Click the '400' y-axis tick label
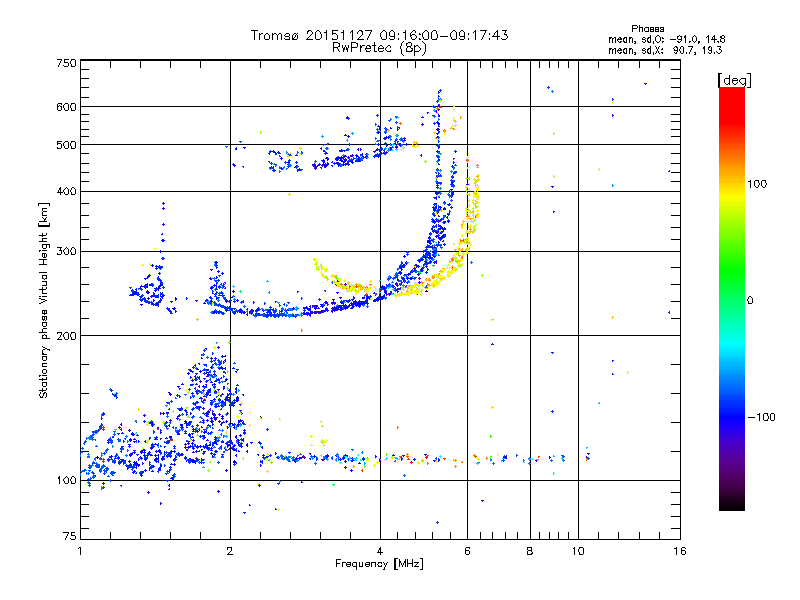The image size is (800, 600). [x=66, y=192]
